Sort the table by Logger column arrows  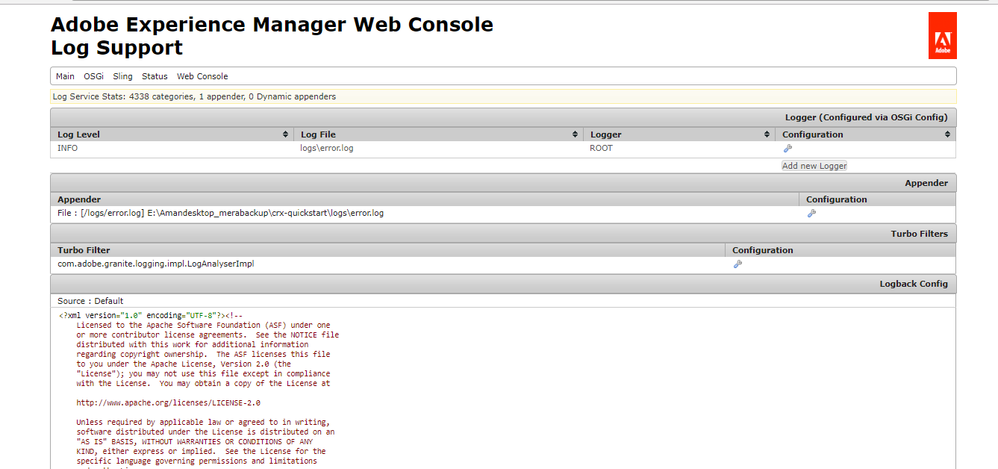(x=767, y=134)
